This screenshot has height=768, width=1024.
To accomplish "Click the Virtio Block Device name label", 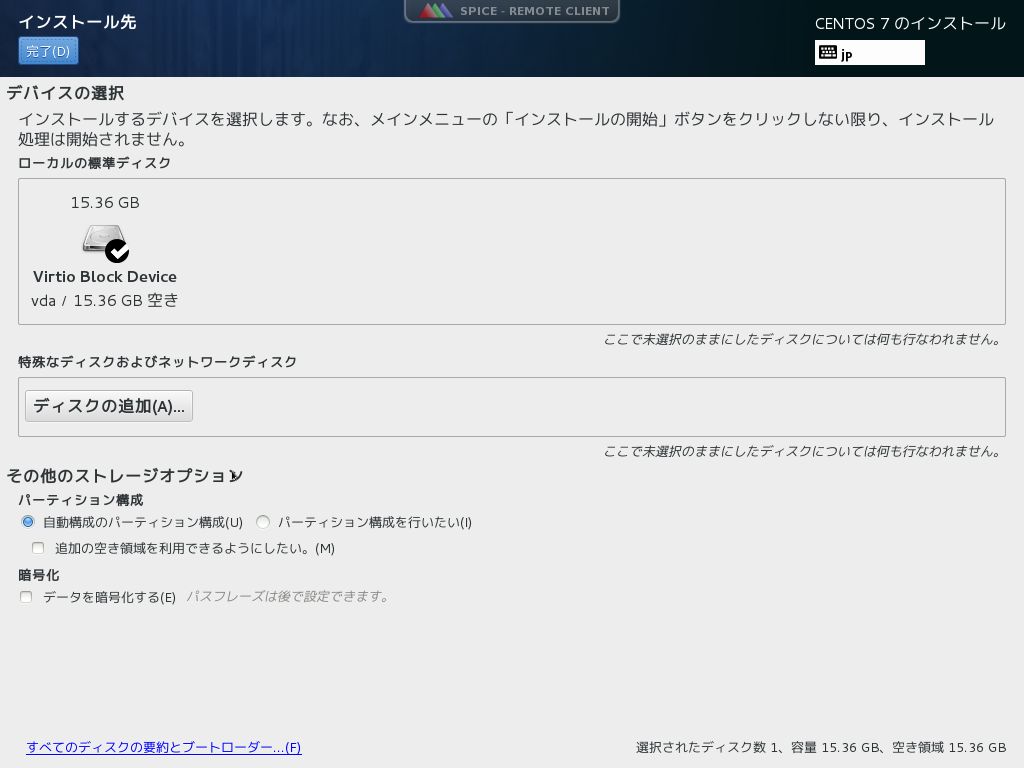I will tap(105, 276).
